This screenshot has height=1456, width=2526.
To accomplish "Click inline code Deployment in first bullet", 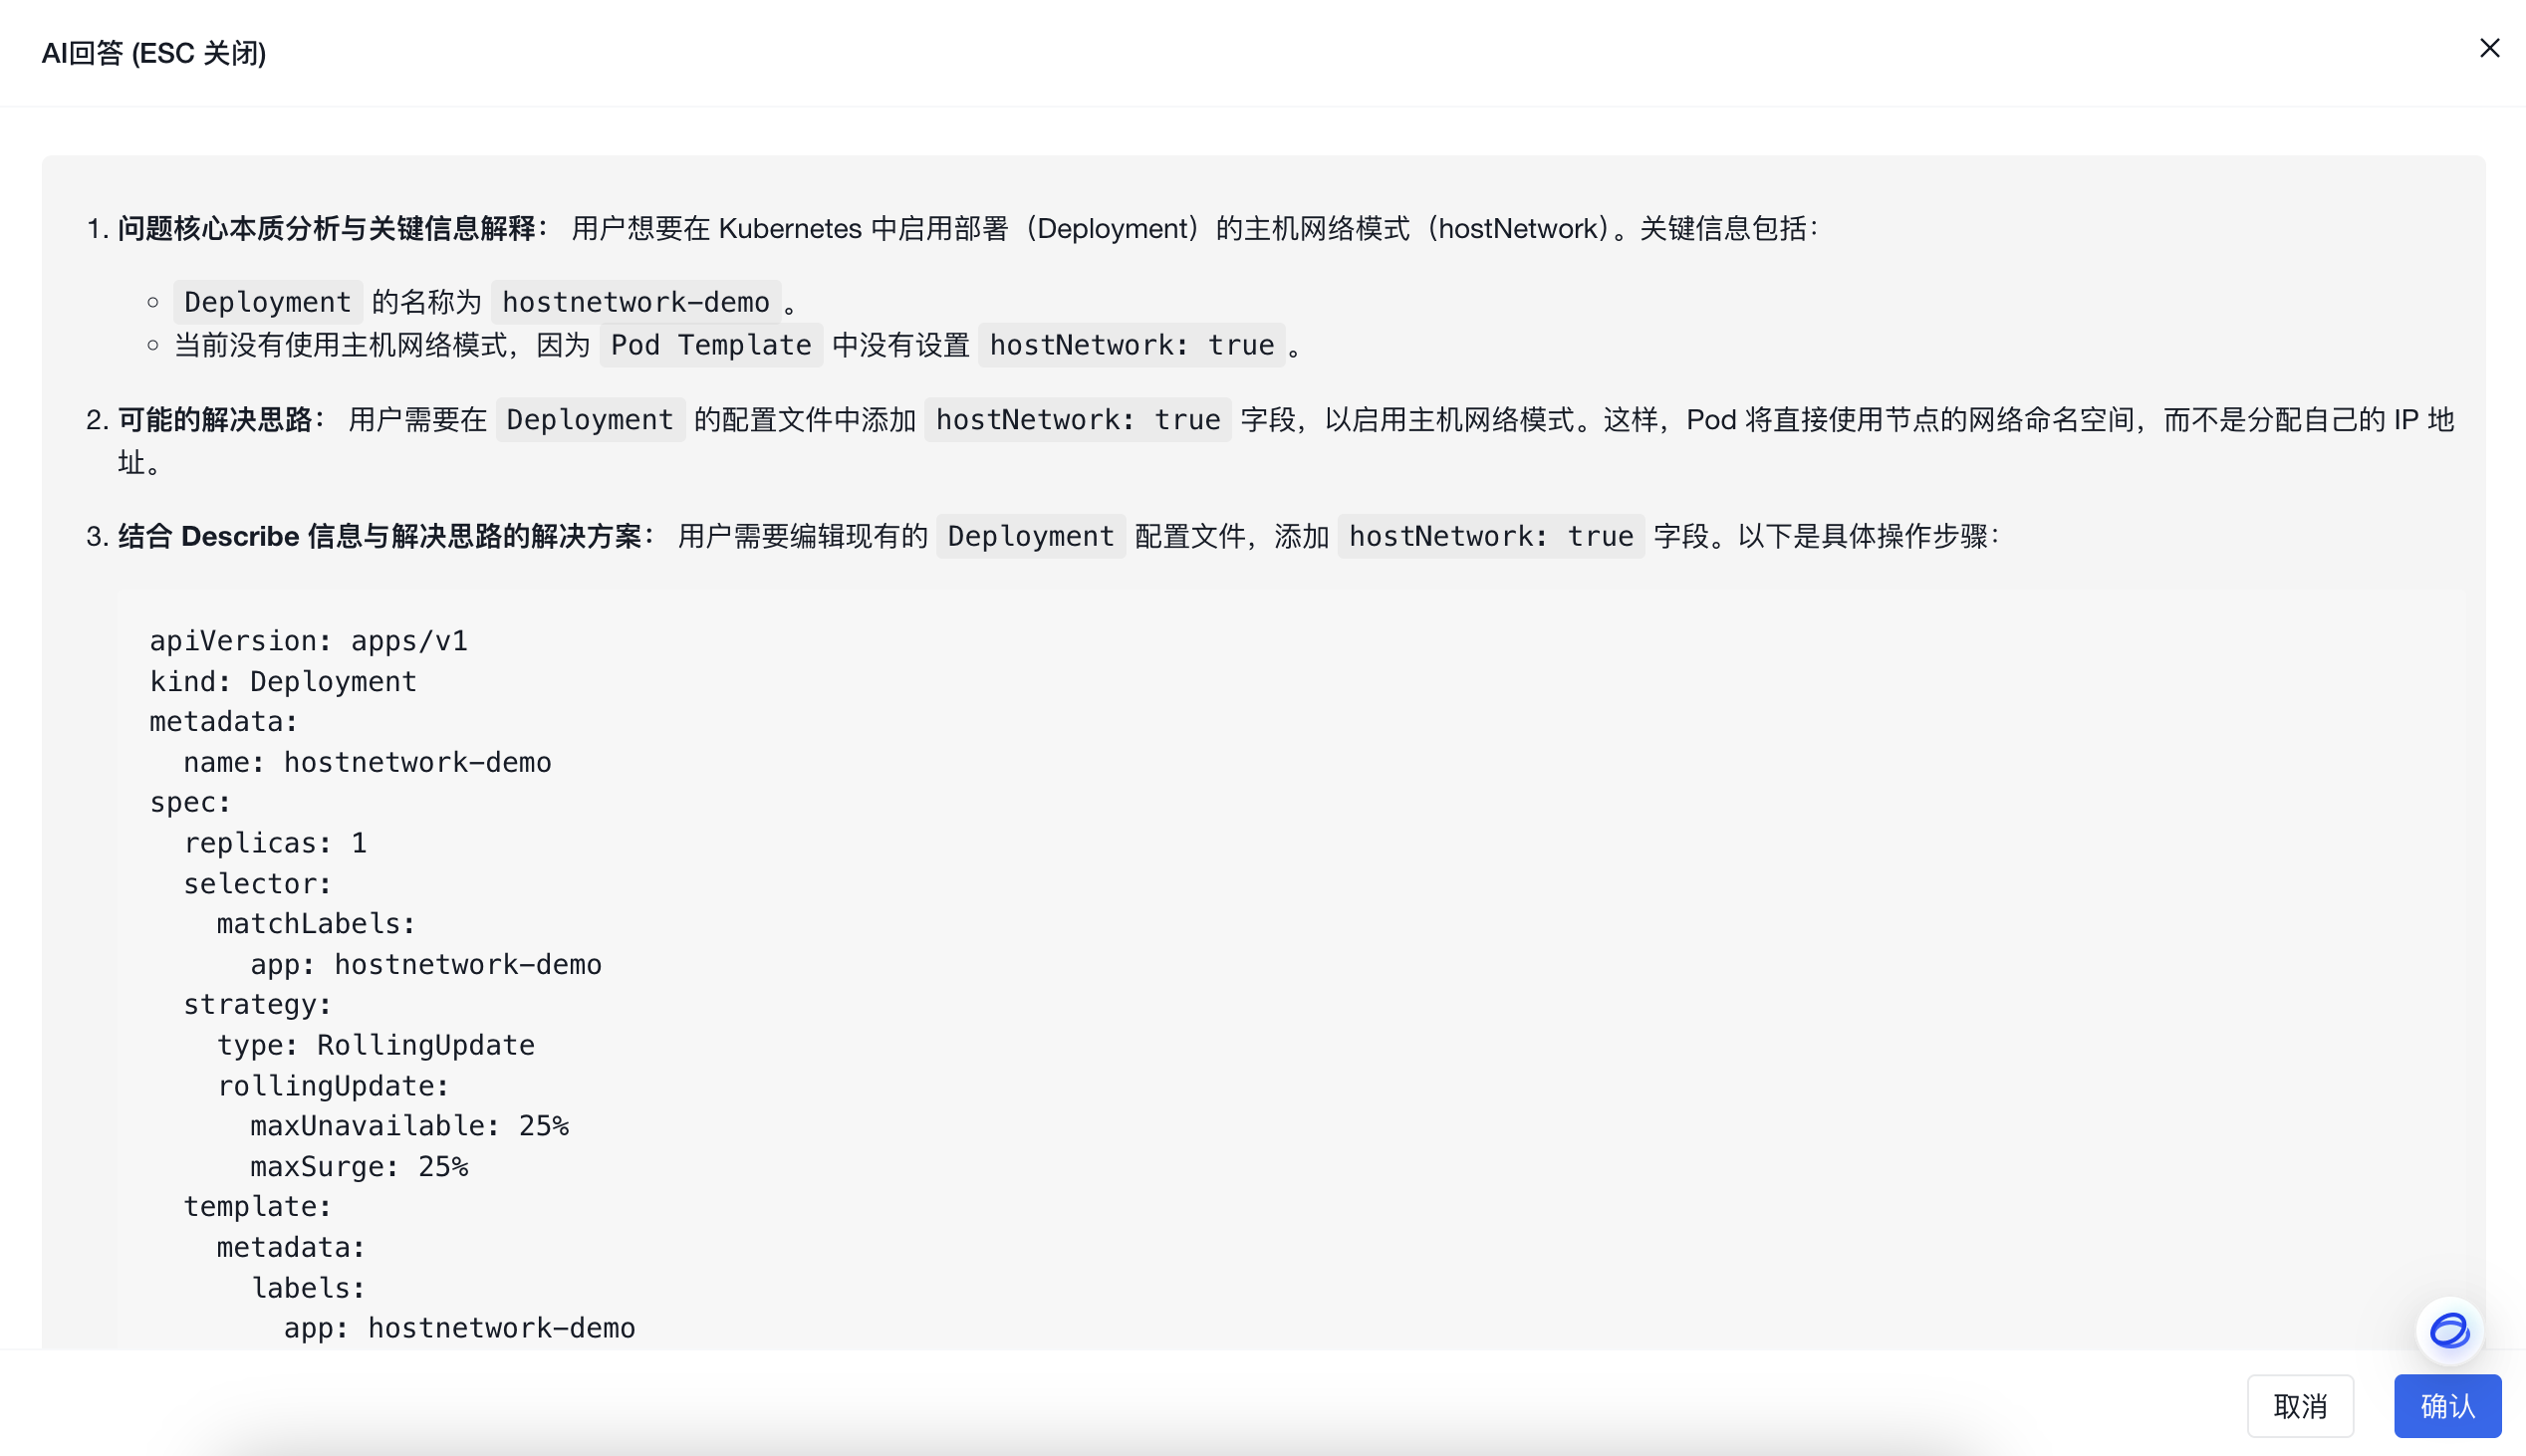I will tap(268, 302).
